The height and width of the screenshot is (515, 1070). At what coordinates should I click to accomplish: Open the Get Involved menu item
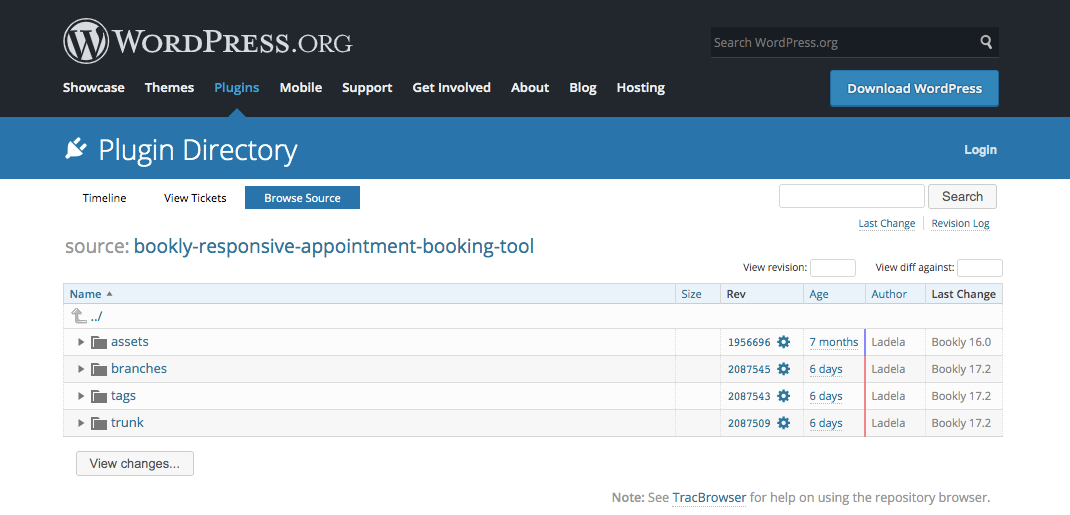[452, 87]
